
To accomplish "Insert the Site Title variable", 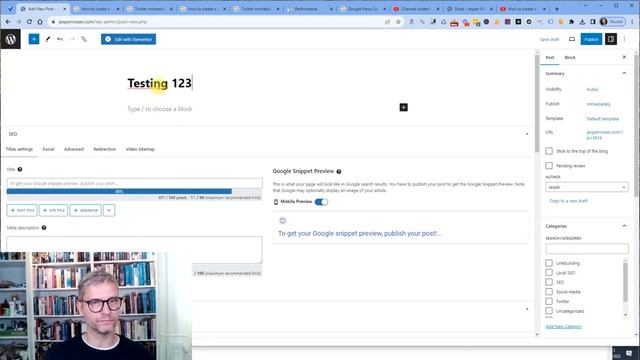I will click(53, 210).
